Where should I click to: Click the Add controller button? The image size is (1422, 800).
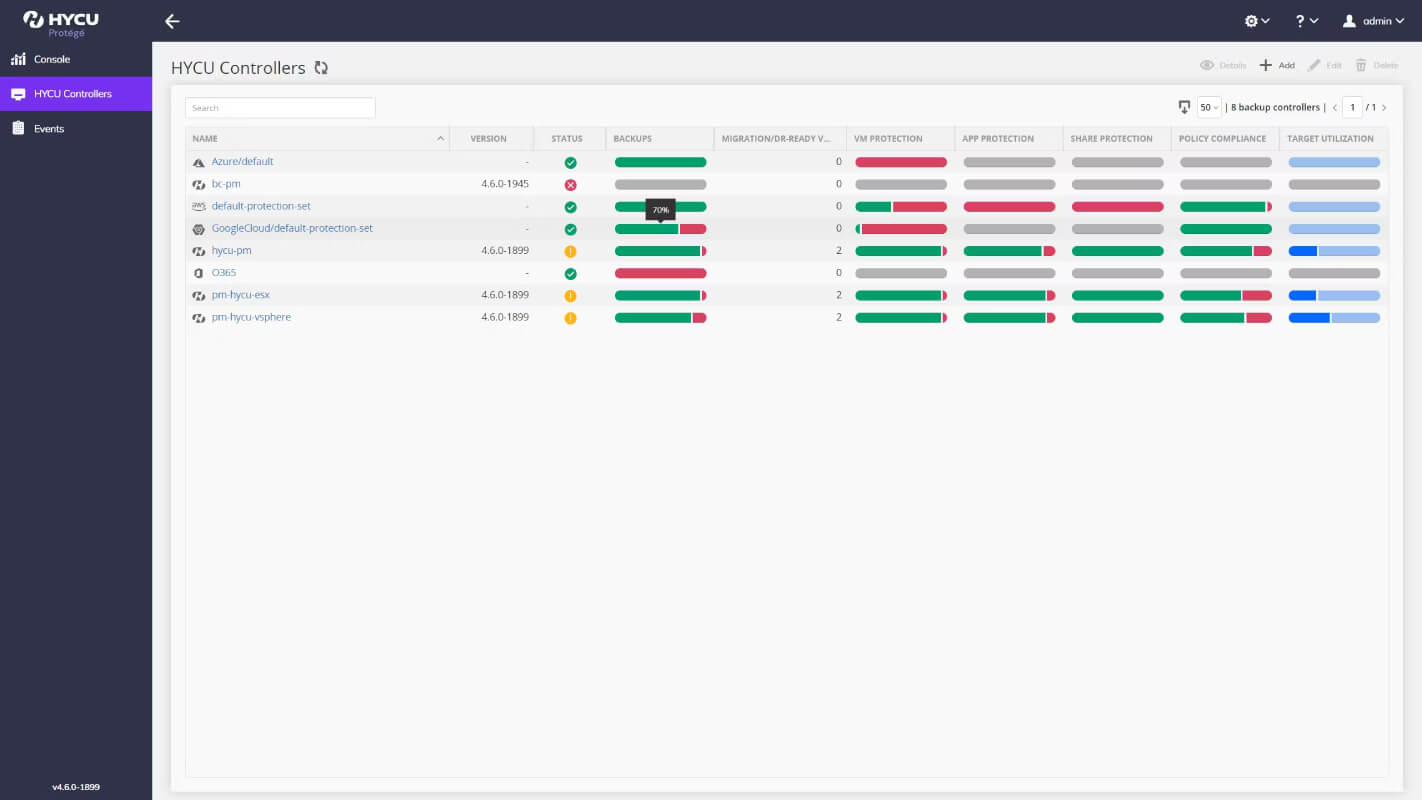point(1276,65)
